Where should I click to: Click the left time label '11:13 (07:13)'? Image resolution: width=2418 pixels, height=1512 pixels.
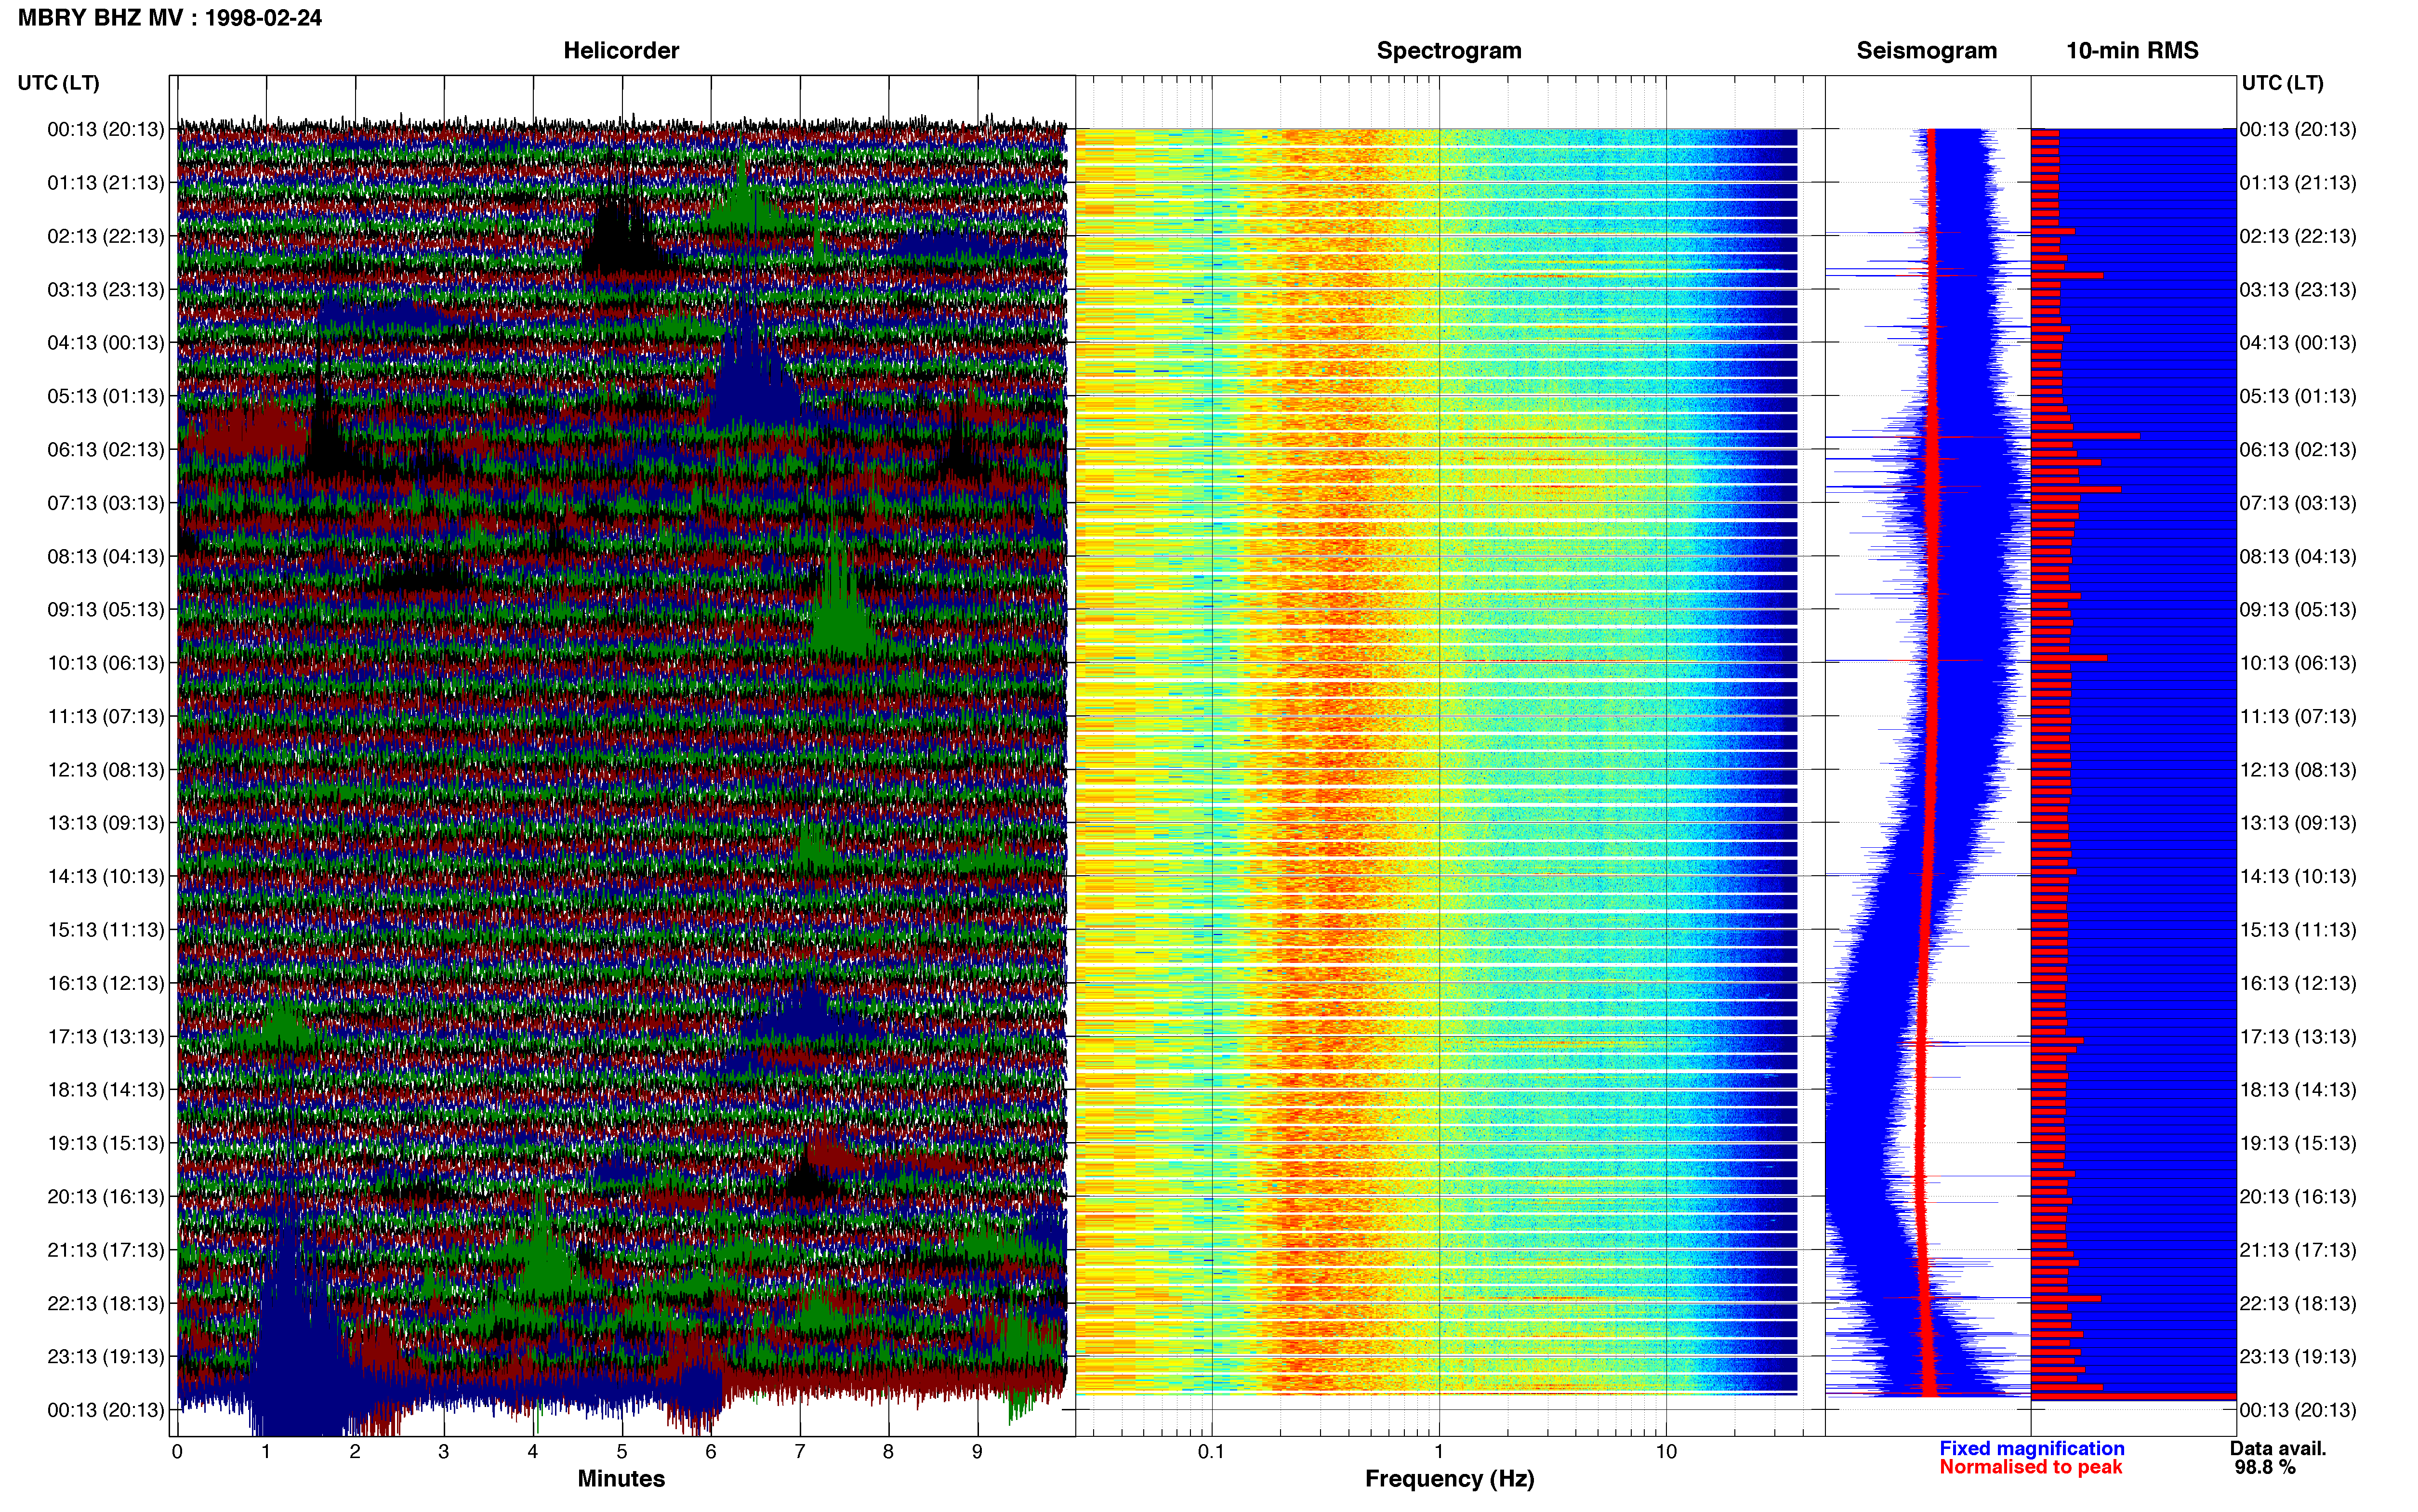tap(106, 716)
